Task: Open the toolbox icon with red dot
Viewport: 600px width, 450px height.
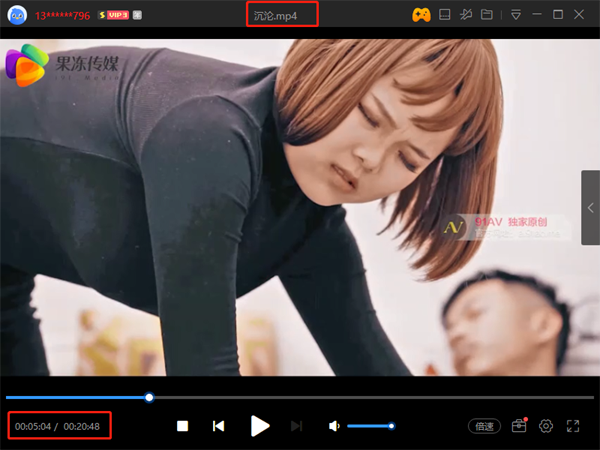Action: tap(519, 426)
